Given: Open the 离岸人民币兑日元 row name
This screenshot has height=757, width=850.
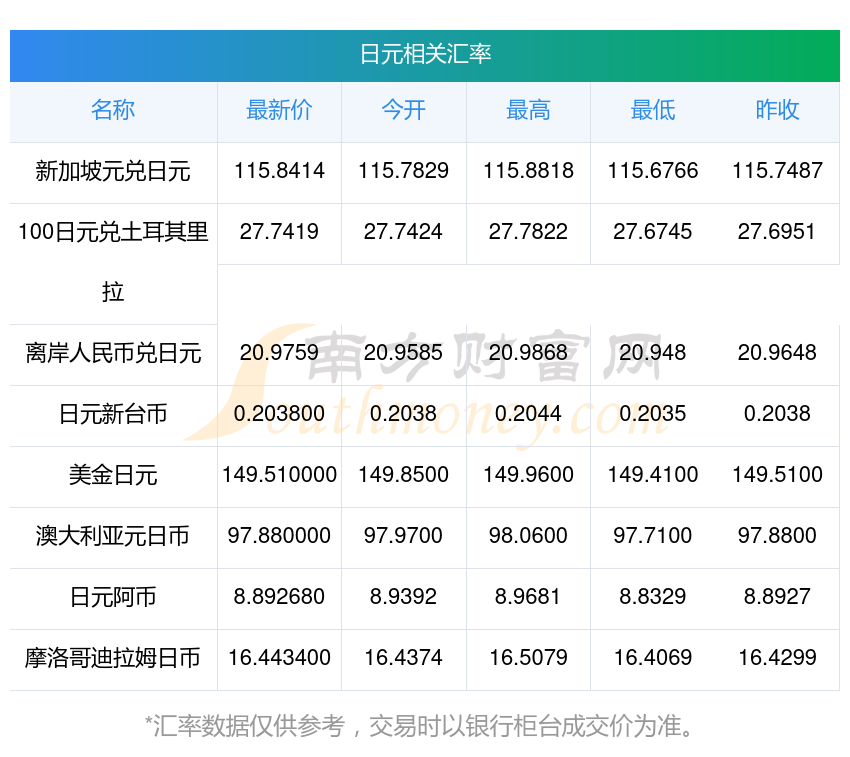Looking at the screenshot, I should (113, 353).
